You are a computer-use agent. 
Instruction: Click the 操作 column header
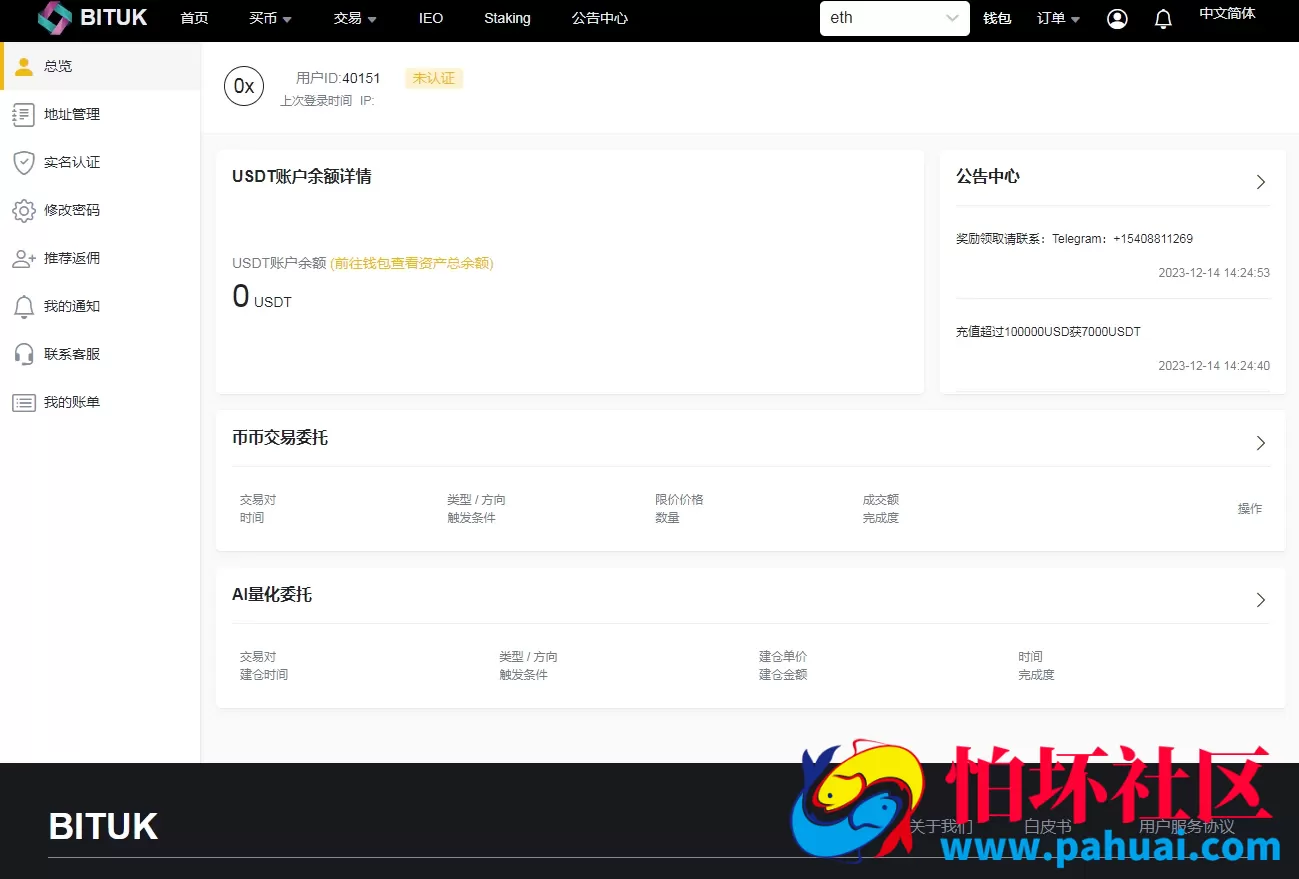[x=1250, y=509]
